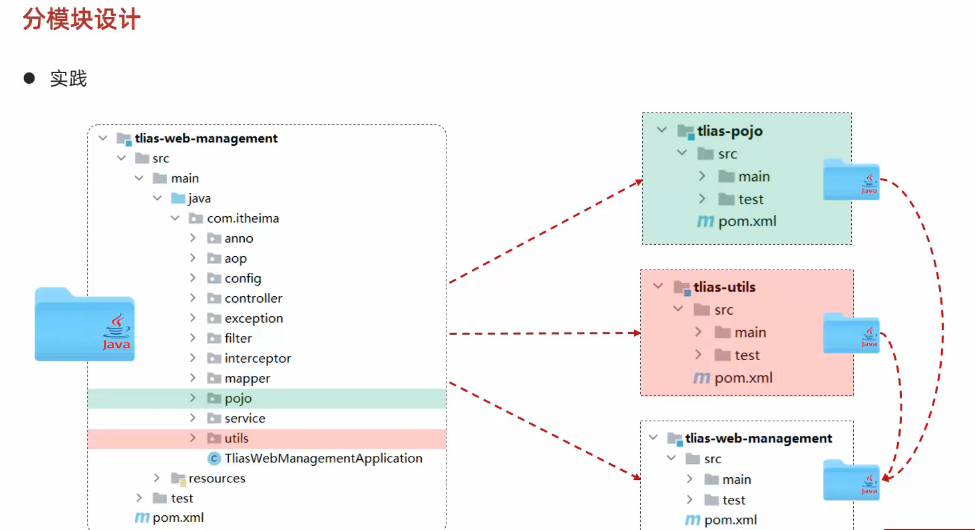
Task: Select the tlias-pojo module name
Action: point(729,131)
